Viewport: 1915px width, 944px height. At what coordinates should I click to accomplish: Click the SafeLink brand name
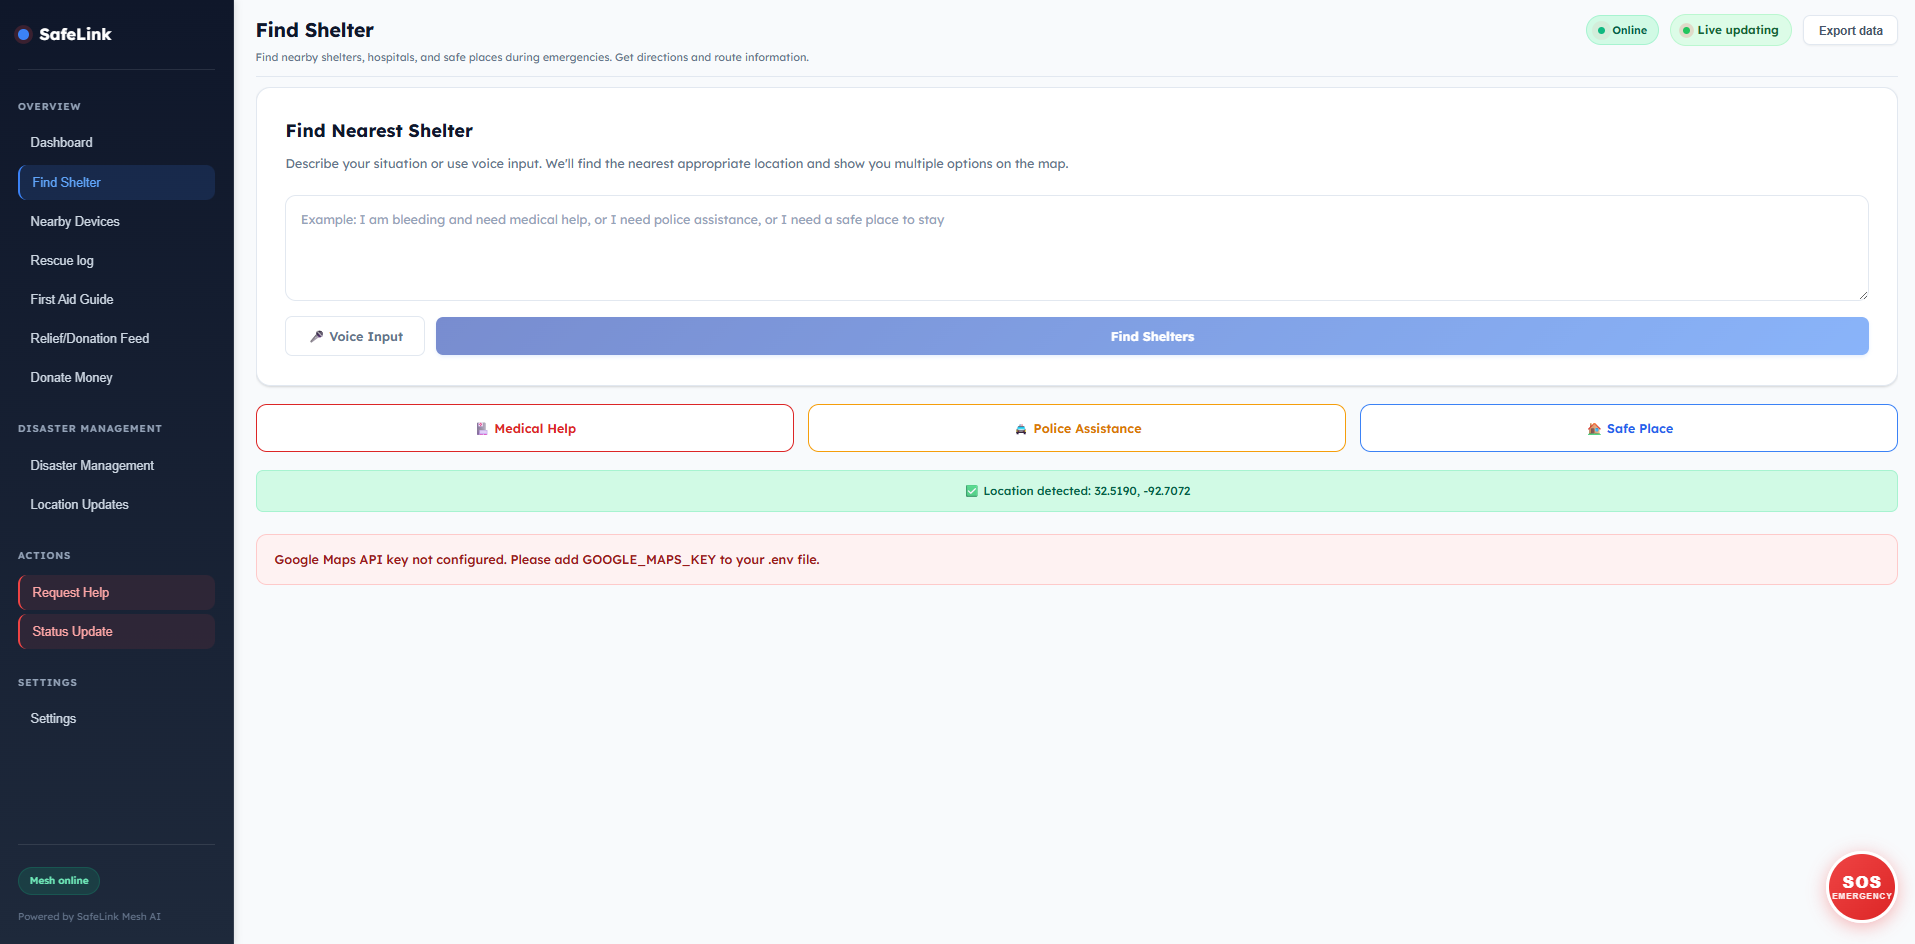pyautogui.click(x=75, y=34)
